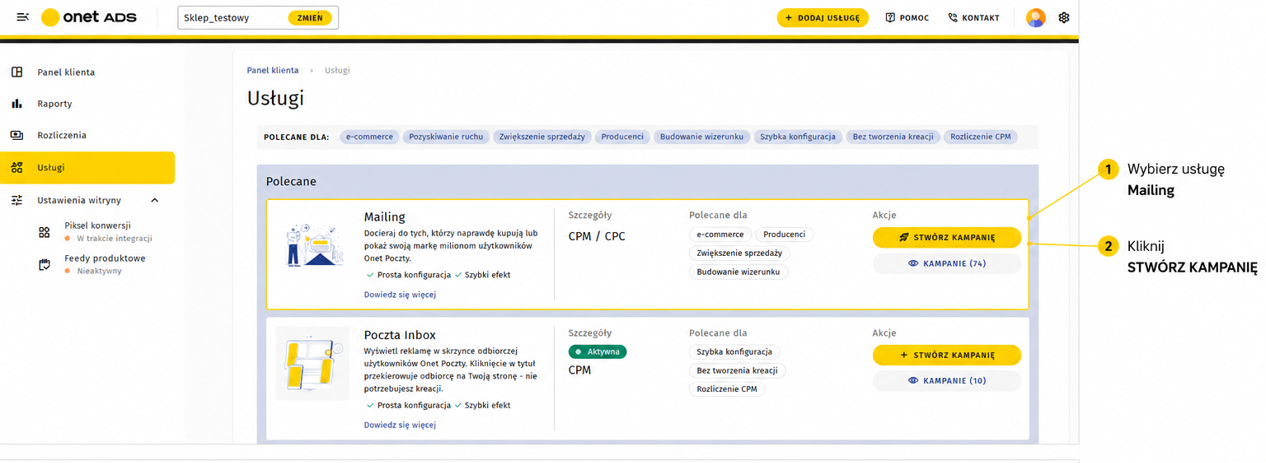Click the eye icon in KAMPANIE (10)
The image size is (1266, 463).
point(913,381)
